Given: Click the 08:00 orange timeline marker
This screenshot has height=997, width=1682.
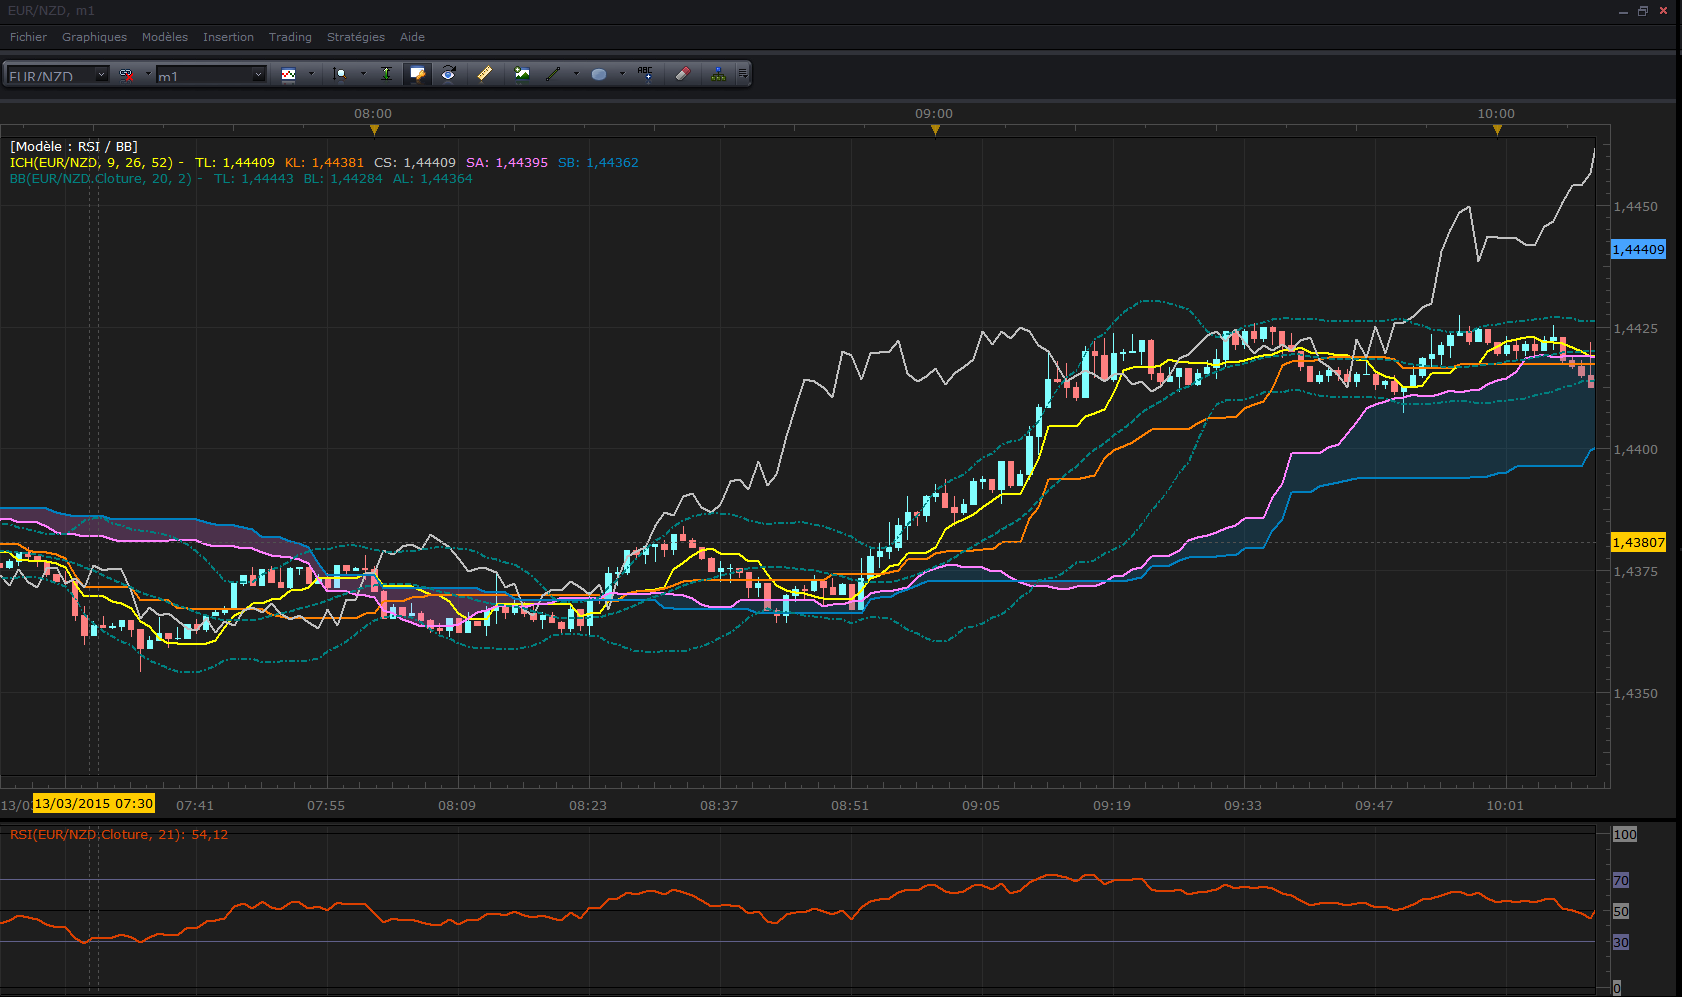Looking at the screenshot, I should (x=374, y=129).
